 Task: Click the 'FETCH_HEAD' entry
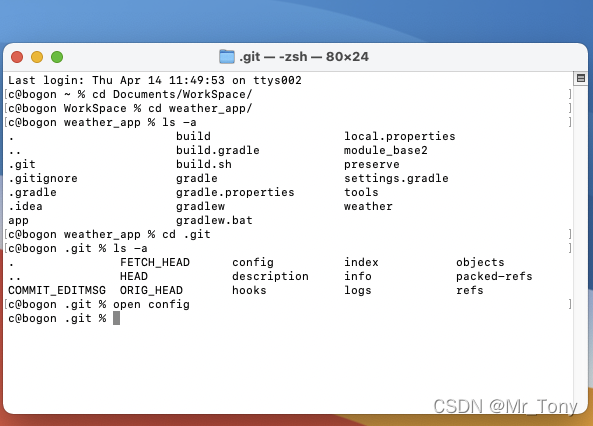coord(155,262)
